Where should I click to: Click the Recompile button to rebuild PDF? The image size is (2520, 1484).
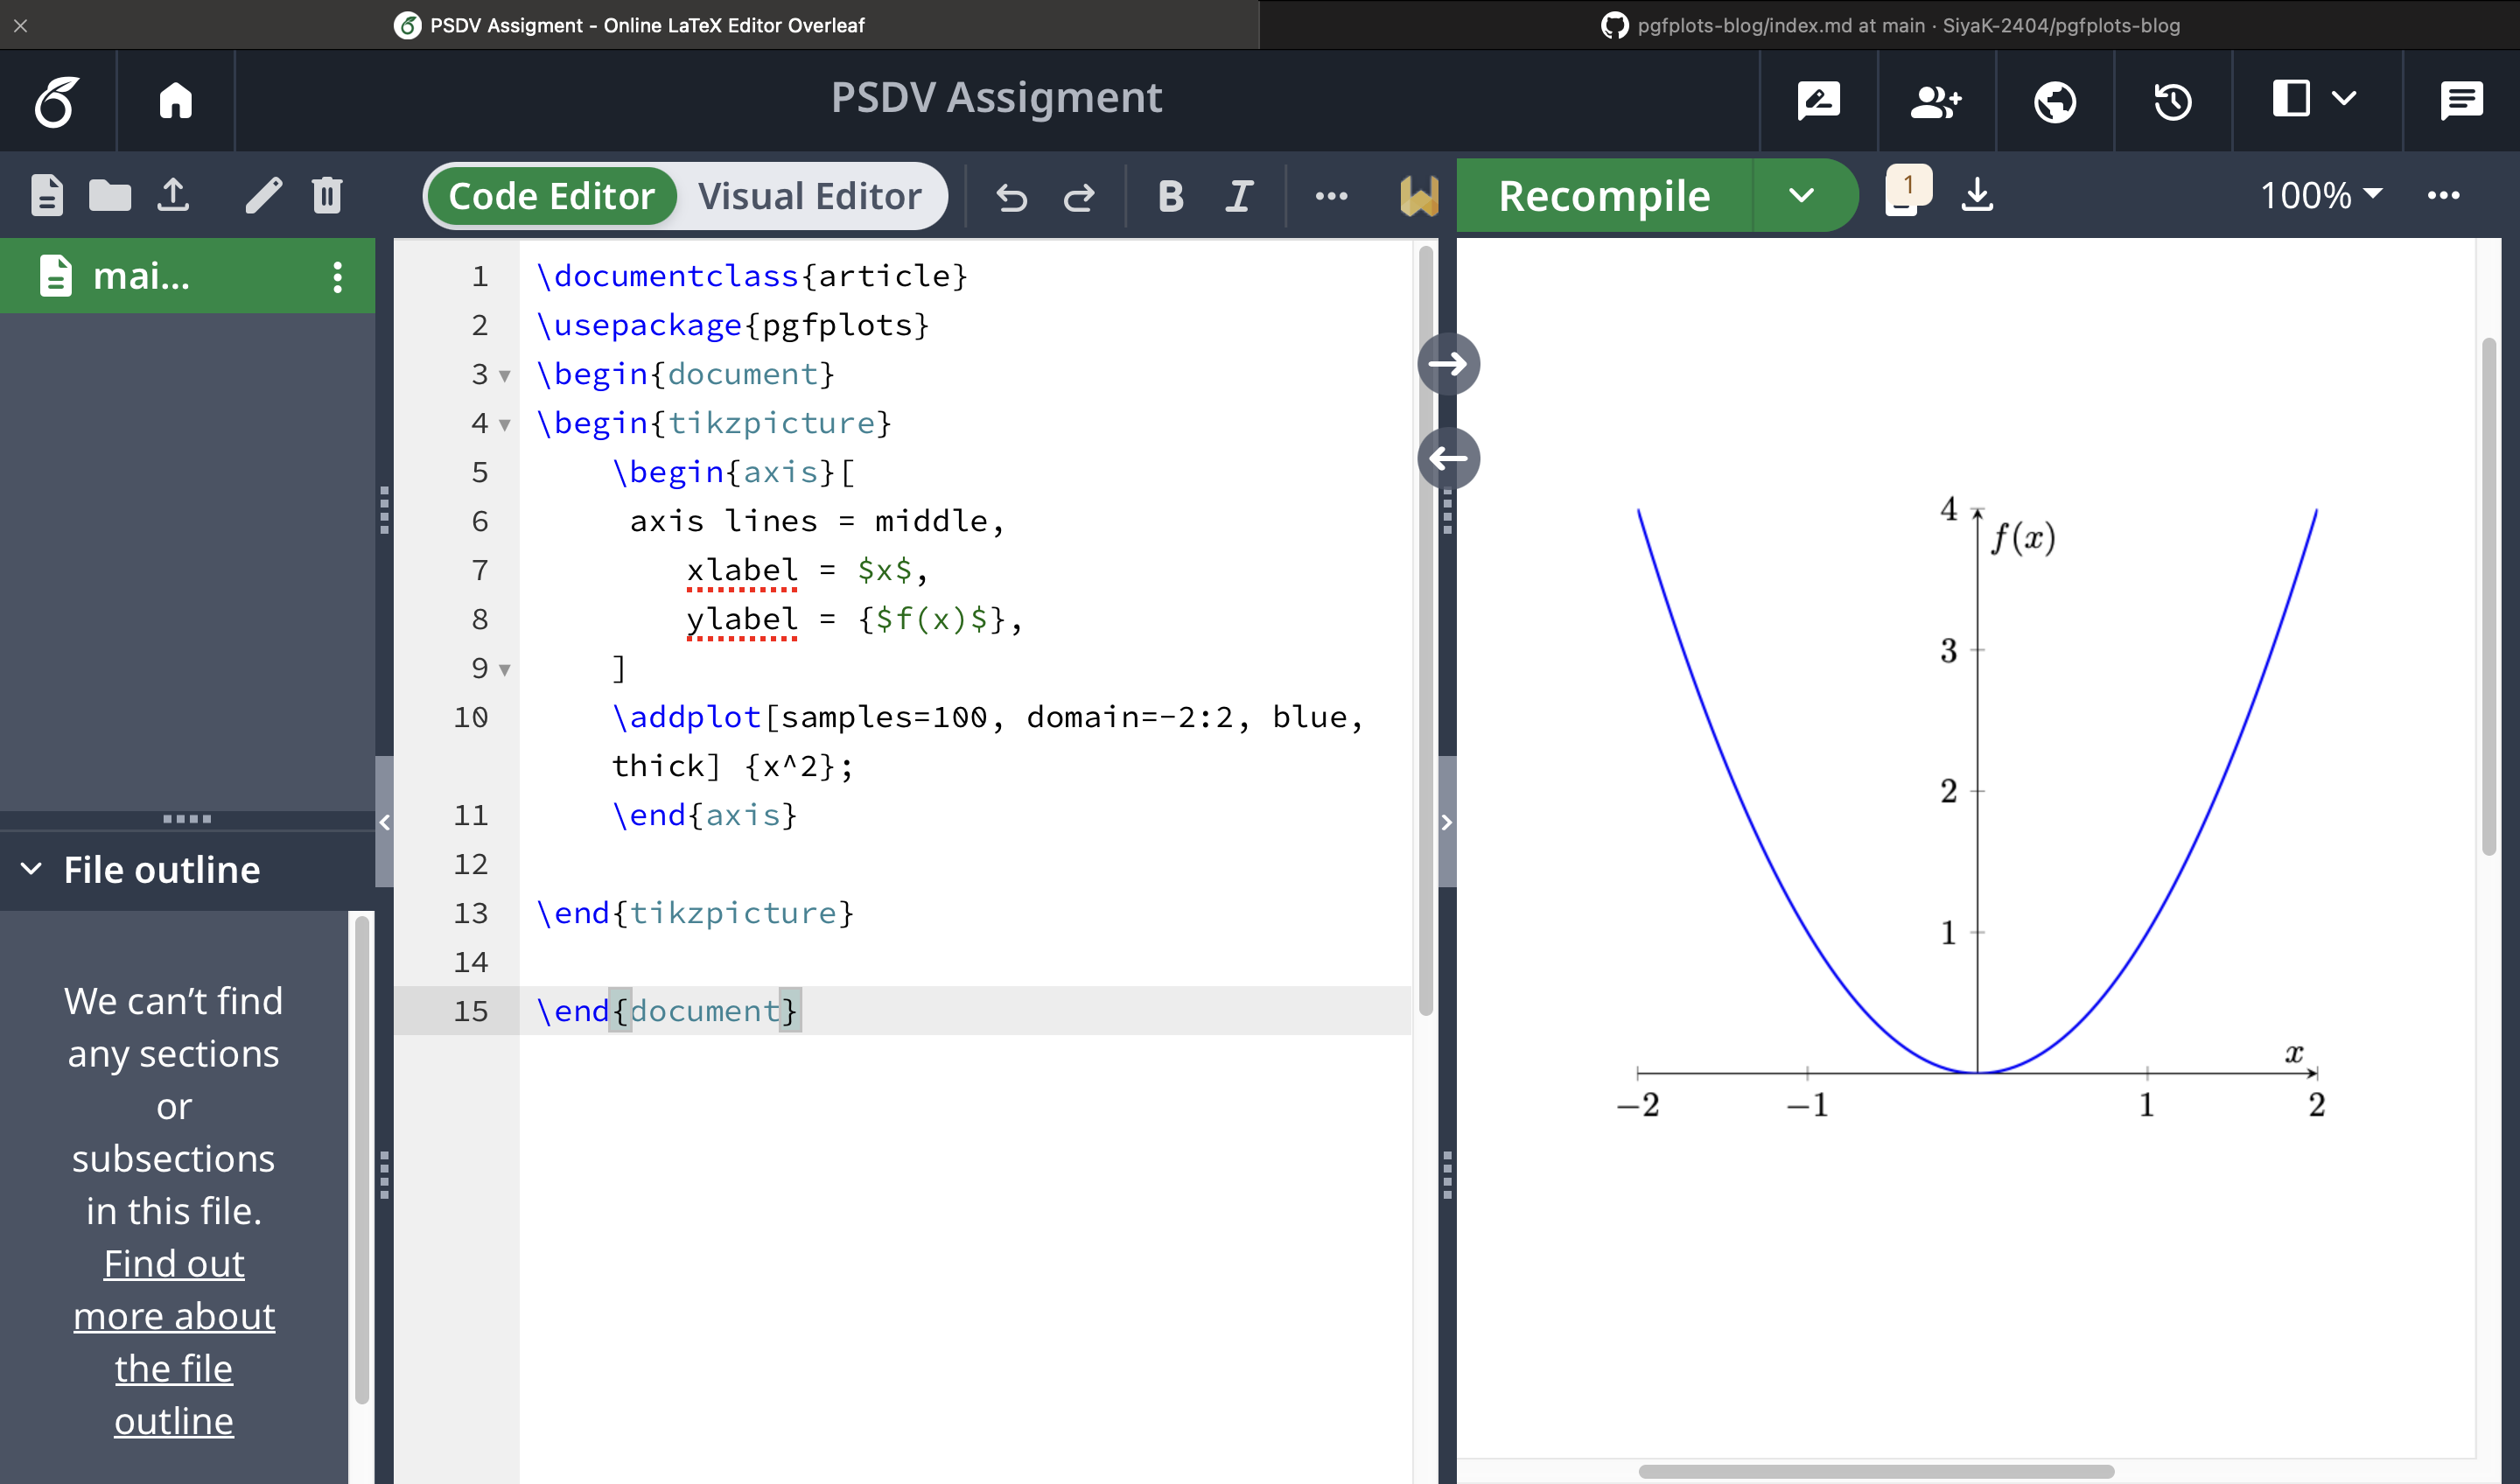(1602, 194)
